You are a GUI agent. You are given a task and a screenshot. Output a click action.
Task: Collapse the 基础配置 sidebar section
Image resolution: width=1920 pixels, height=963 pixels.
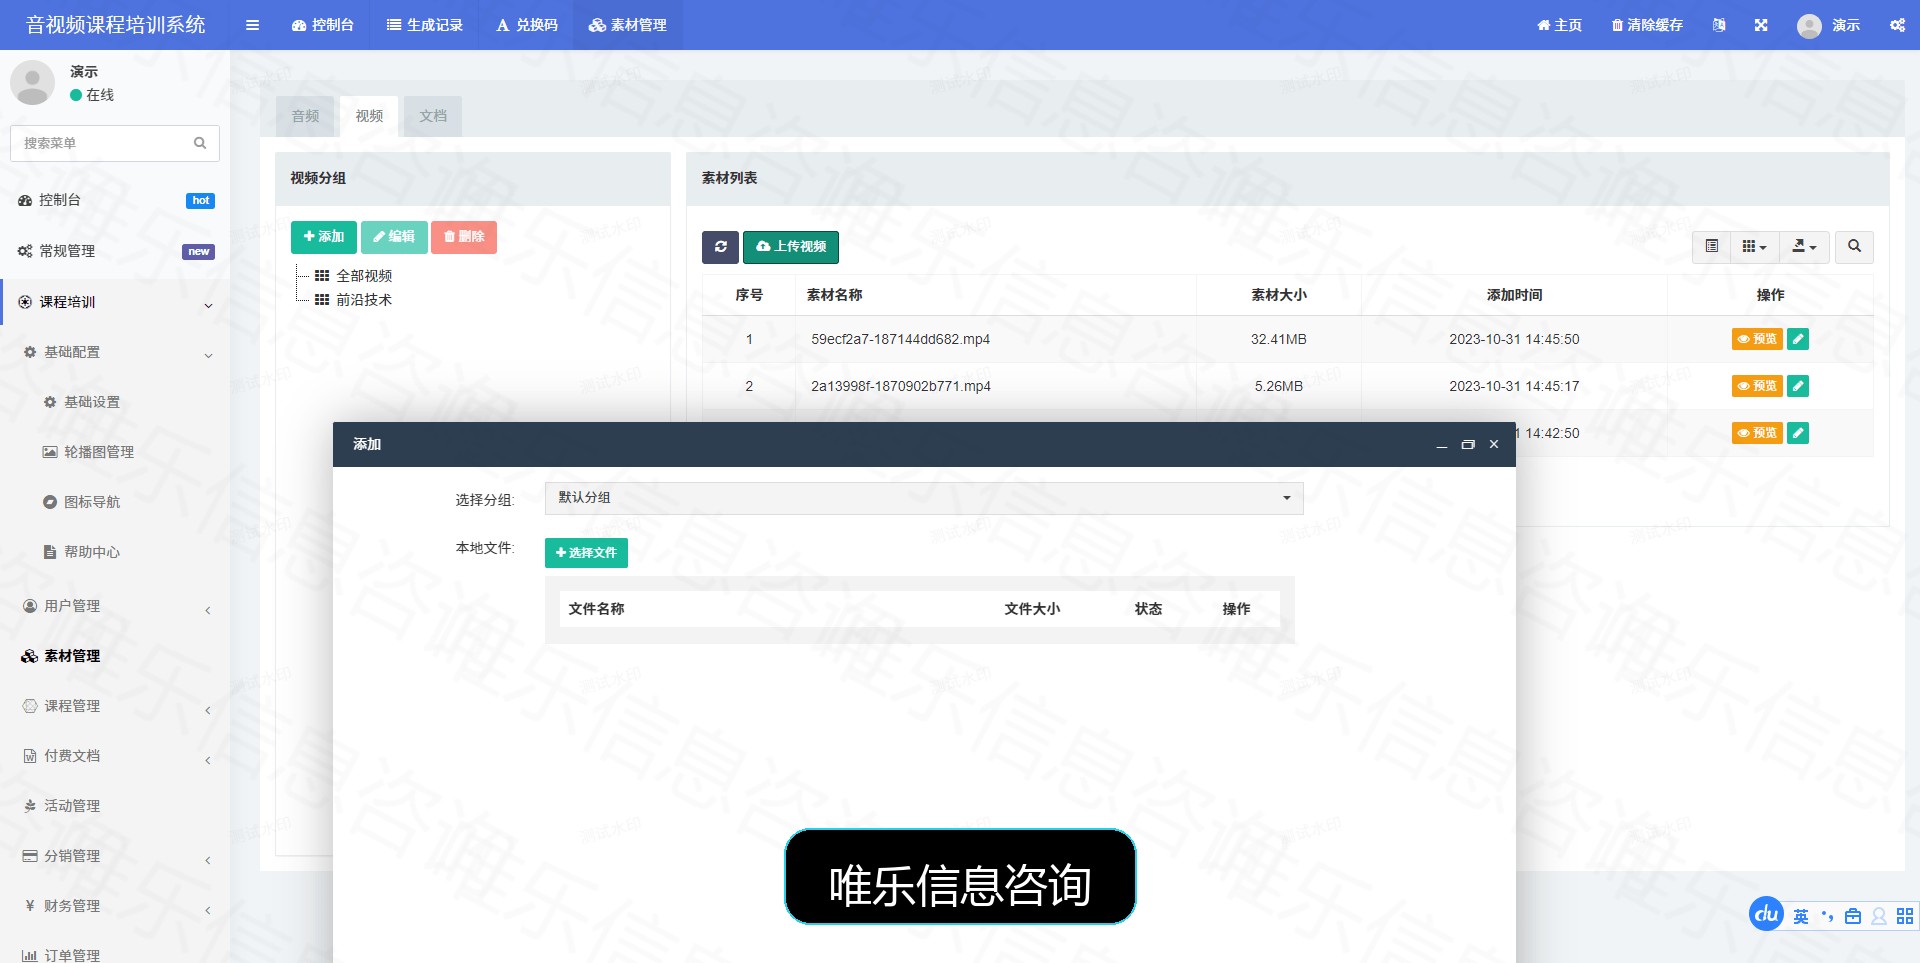(115, 352)
